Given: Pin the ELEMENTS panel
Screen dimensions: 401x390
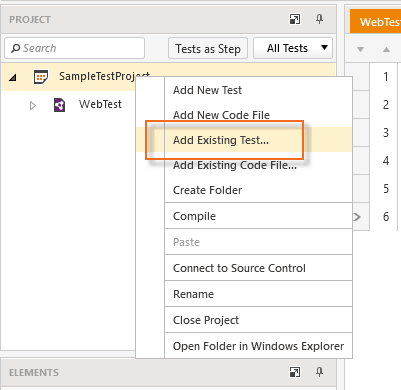Looking at the screenshot, I should point(319,372).
